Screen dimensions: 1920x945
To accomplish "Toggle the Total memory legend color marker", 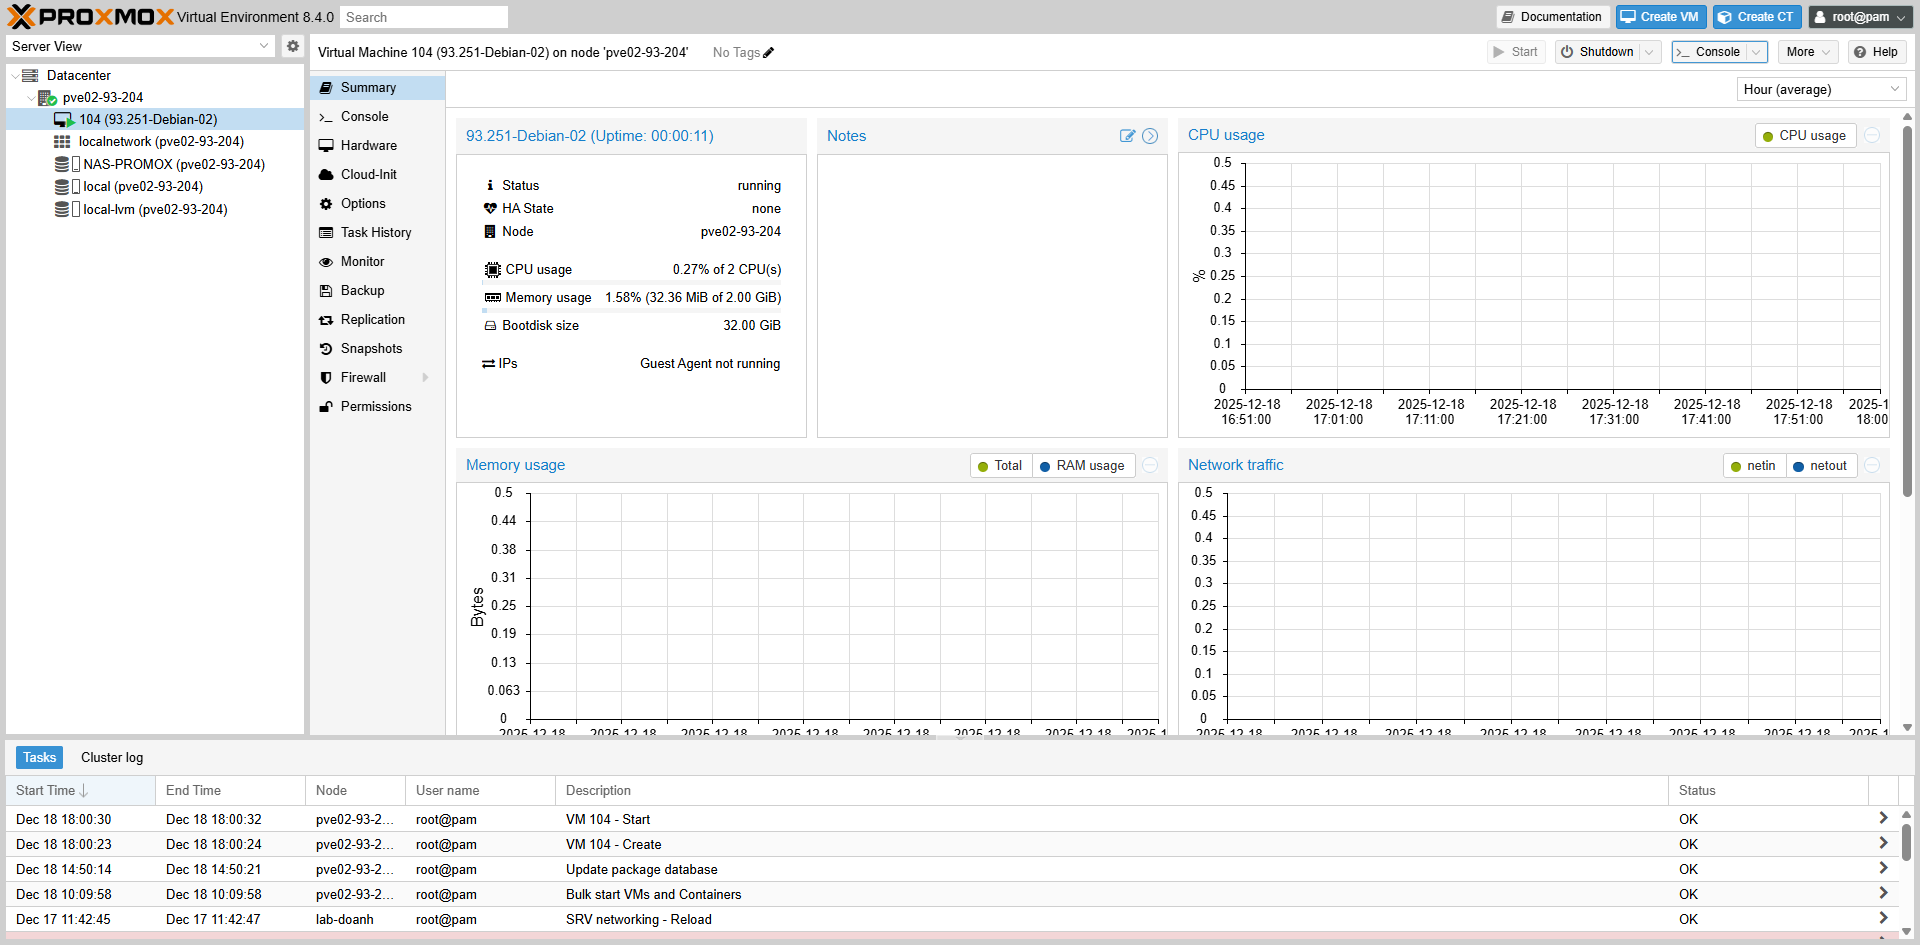I will tap(983, 466).
